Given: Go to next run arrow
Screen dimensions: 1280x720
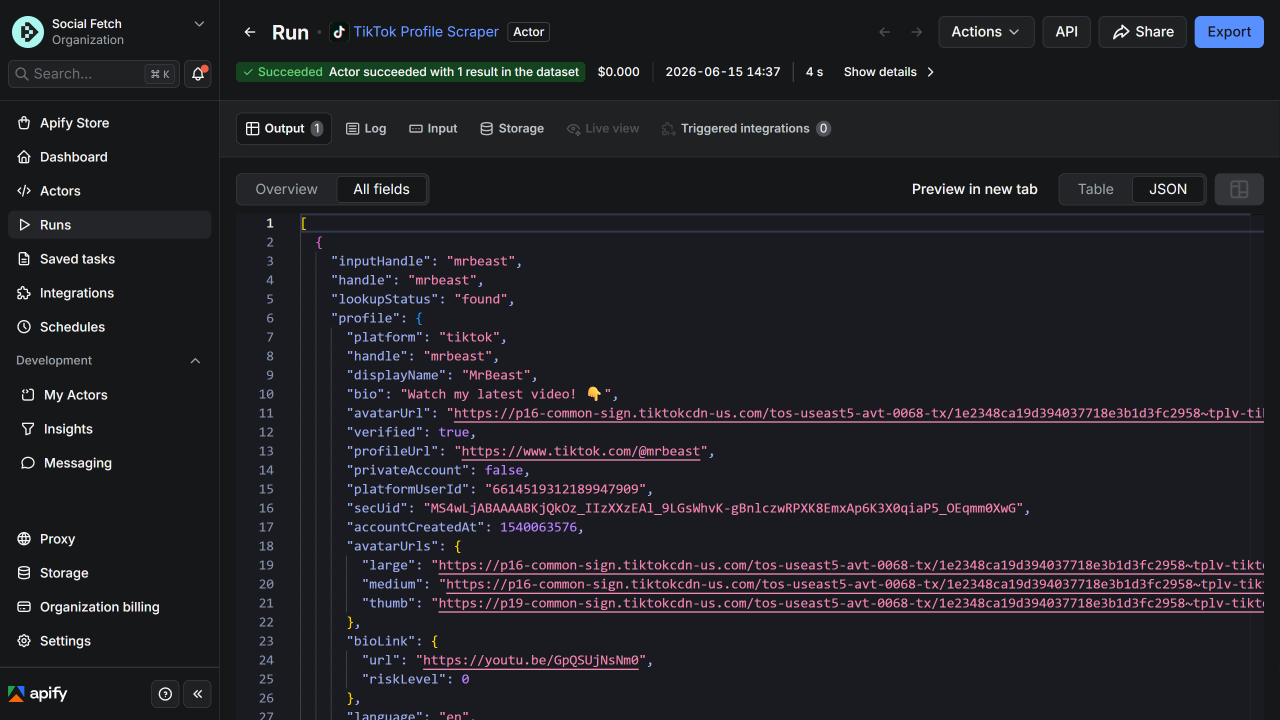Looking at the screenshot, I should 916,32.
